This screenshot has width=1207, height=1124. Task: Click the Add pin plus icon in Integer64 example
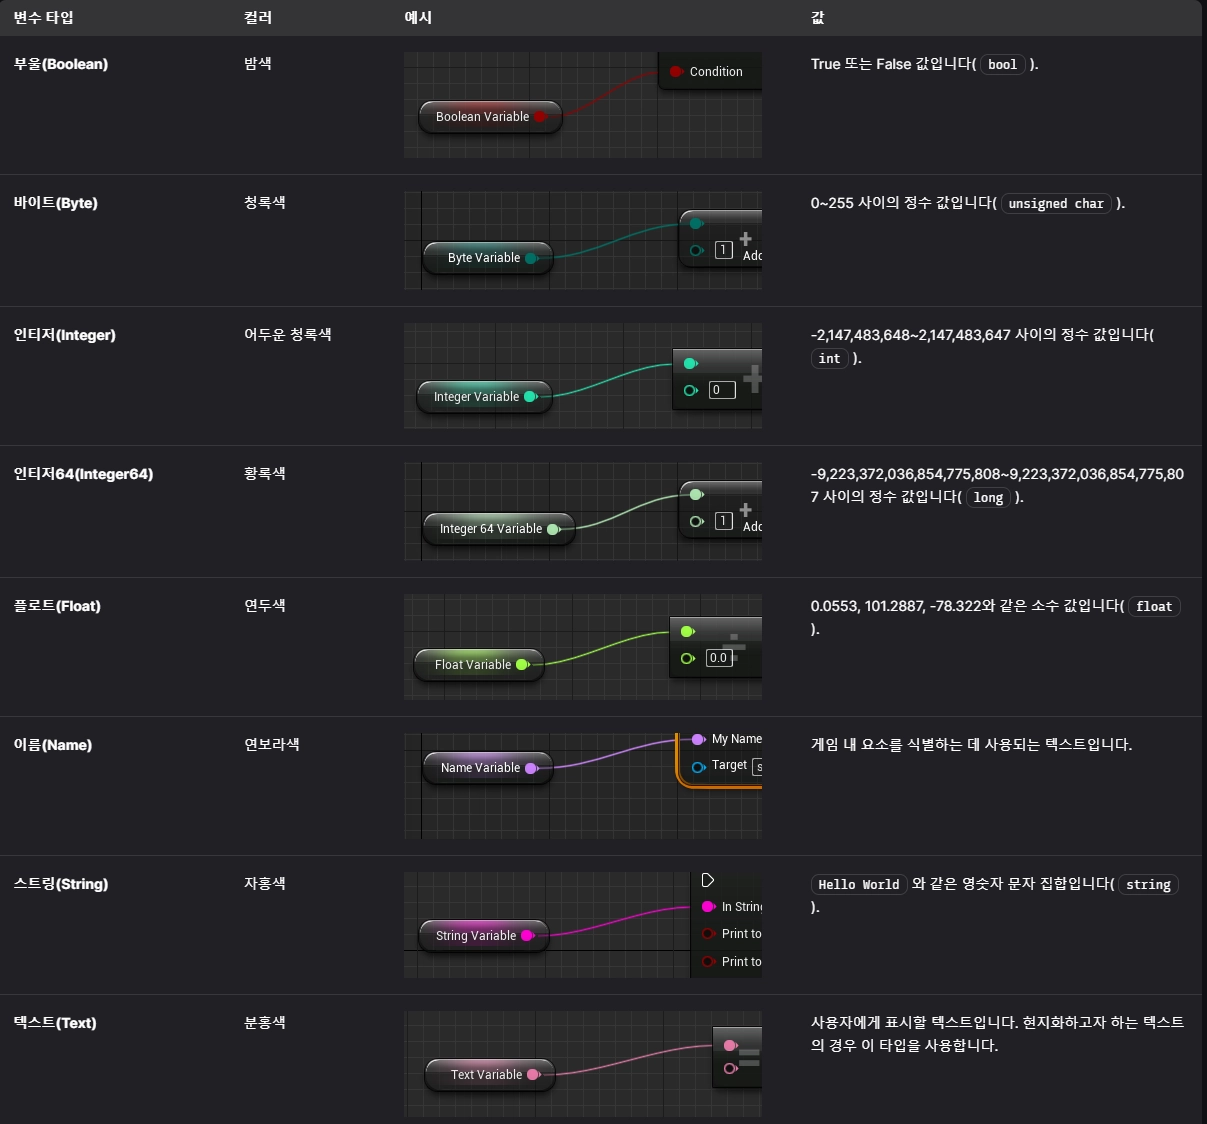[x=745, y=510]
